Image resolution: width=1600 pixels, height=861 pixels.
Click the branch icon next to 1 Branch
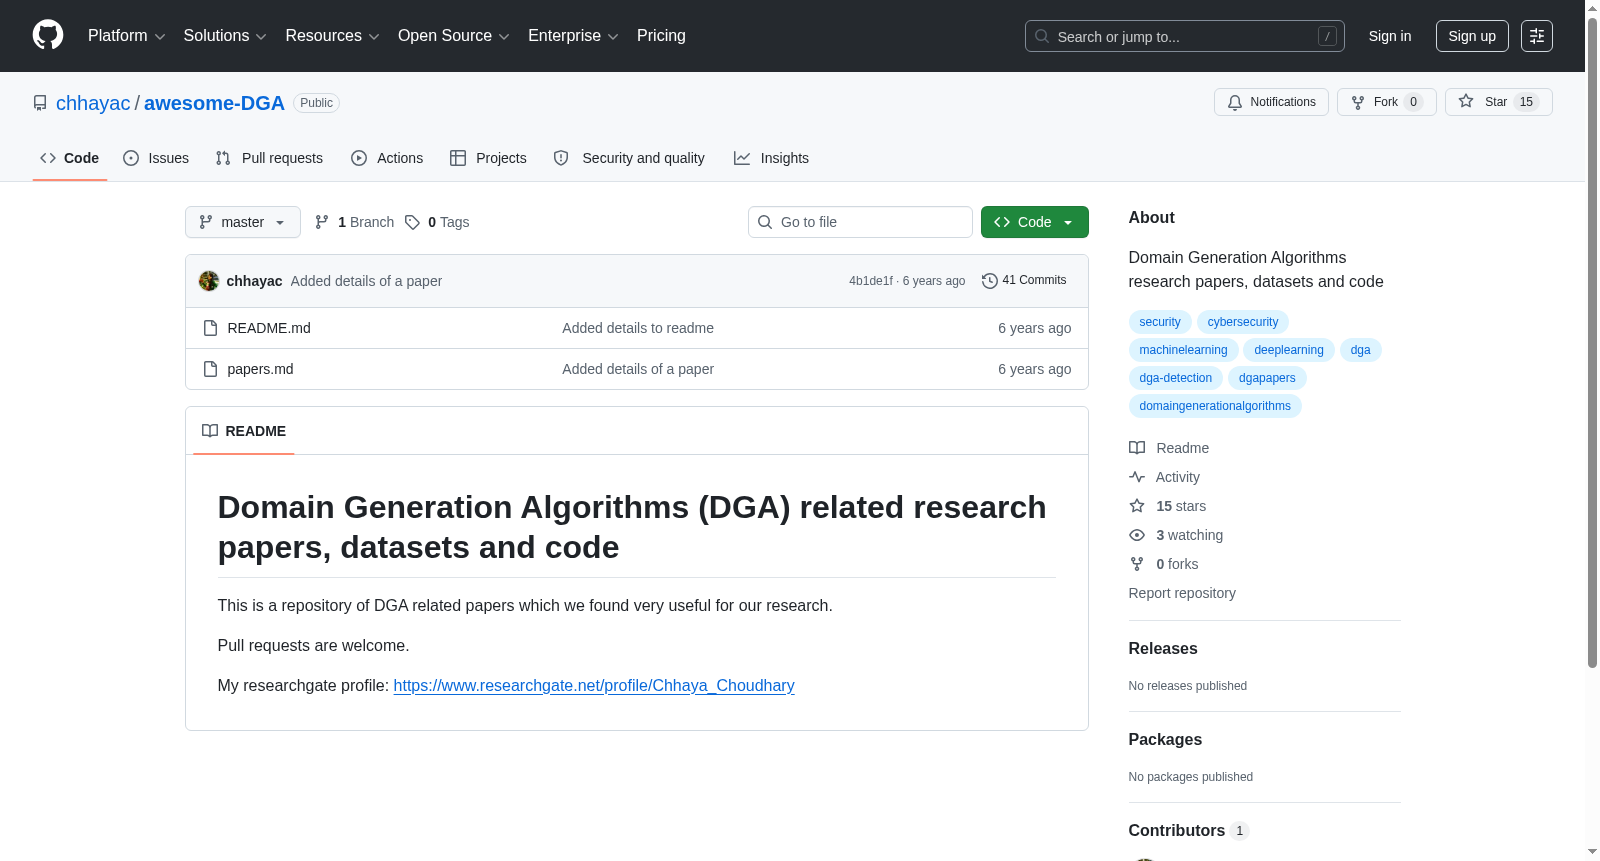322,222
